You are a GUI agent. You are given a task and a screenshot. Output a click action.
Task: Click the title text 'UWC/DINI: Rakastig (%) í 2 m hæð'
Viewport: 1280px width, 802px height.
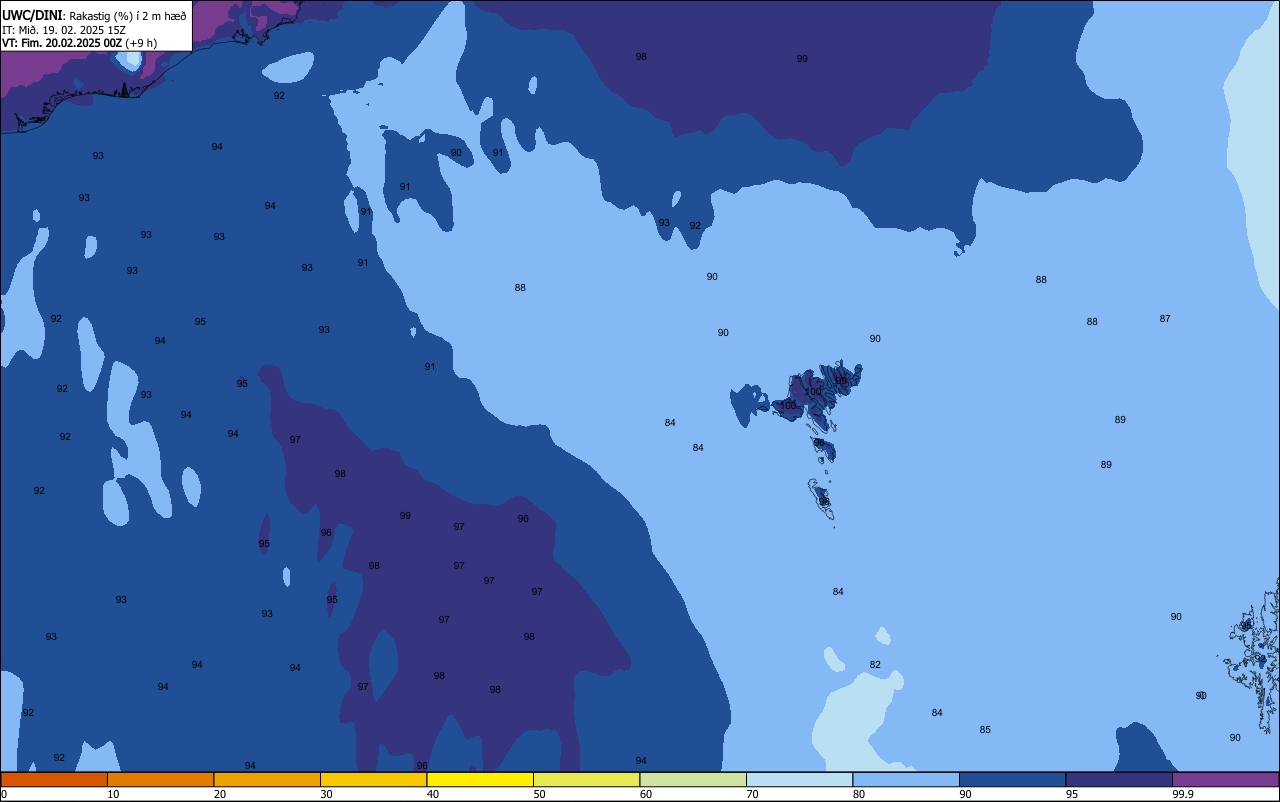pos(94,15)
